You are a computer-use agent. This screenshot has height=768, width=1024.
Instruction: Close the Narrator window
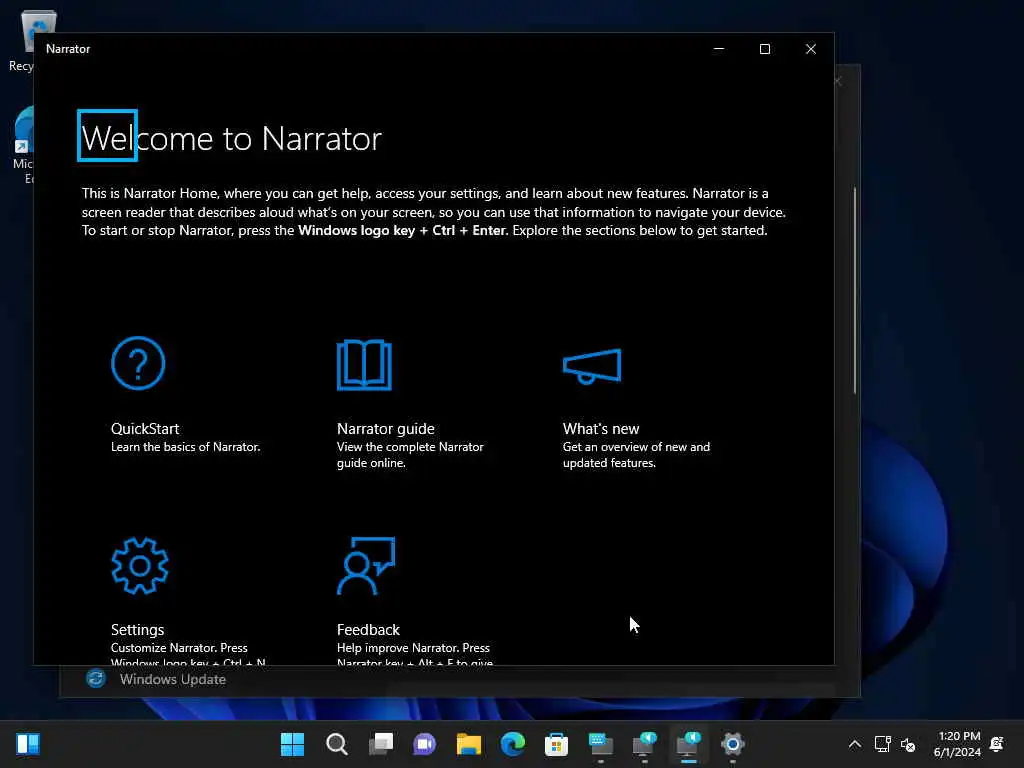pyautogui.click(x=810, y=49)
